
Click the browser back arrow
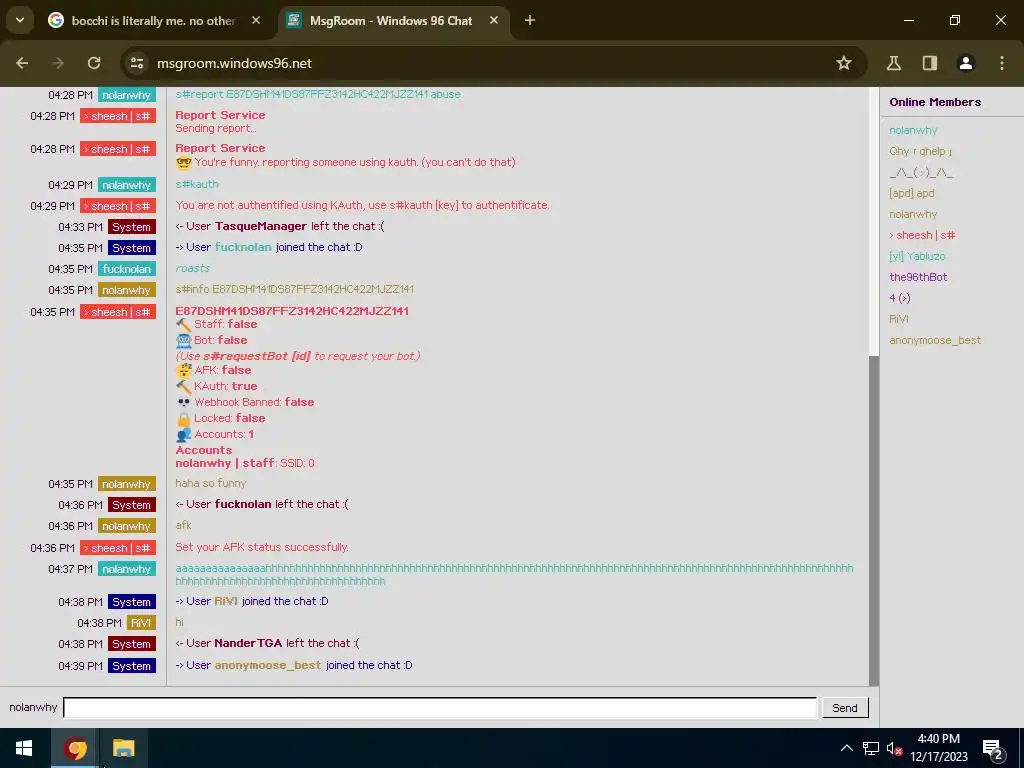pyautogui.click(x=22, y=63)
